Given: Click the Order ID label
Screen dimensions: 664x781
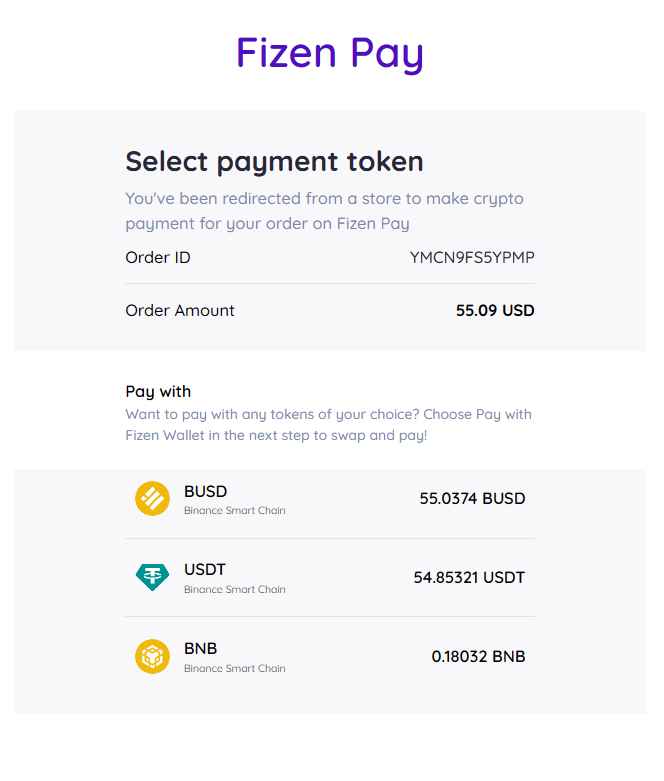Looking at the screenshot, I should (x=158, y=257).
